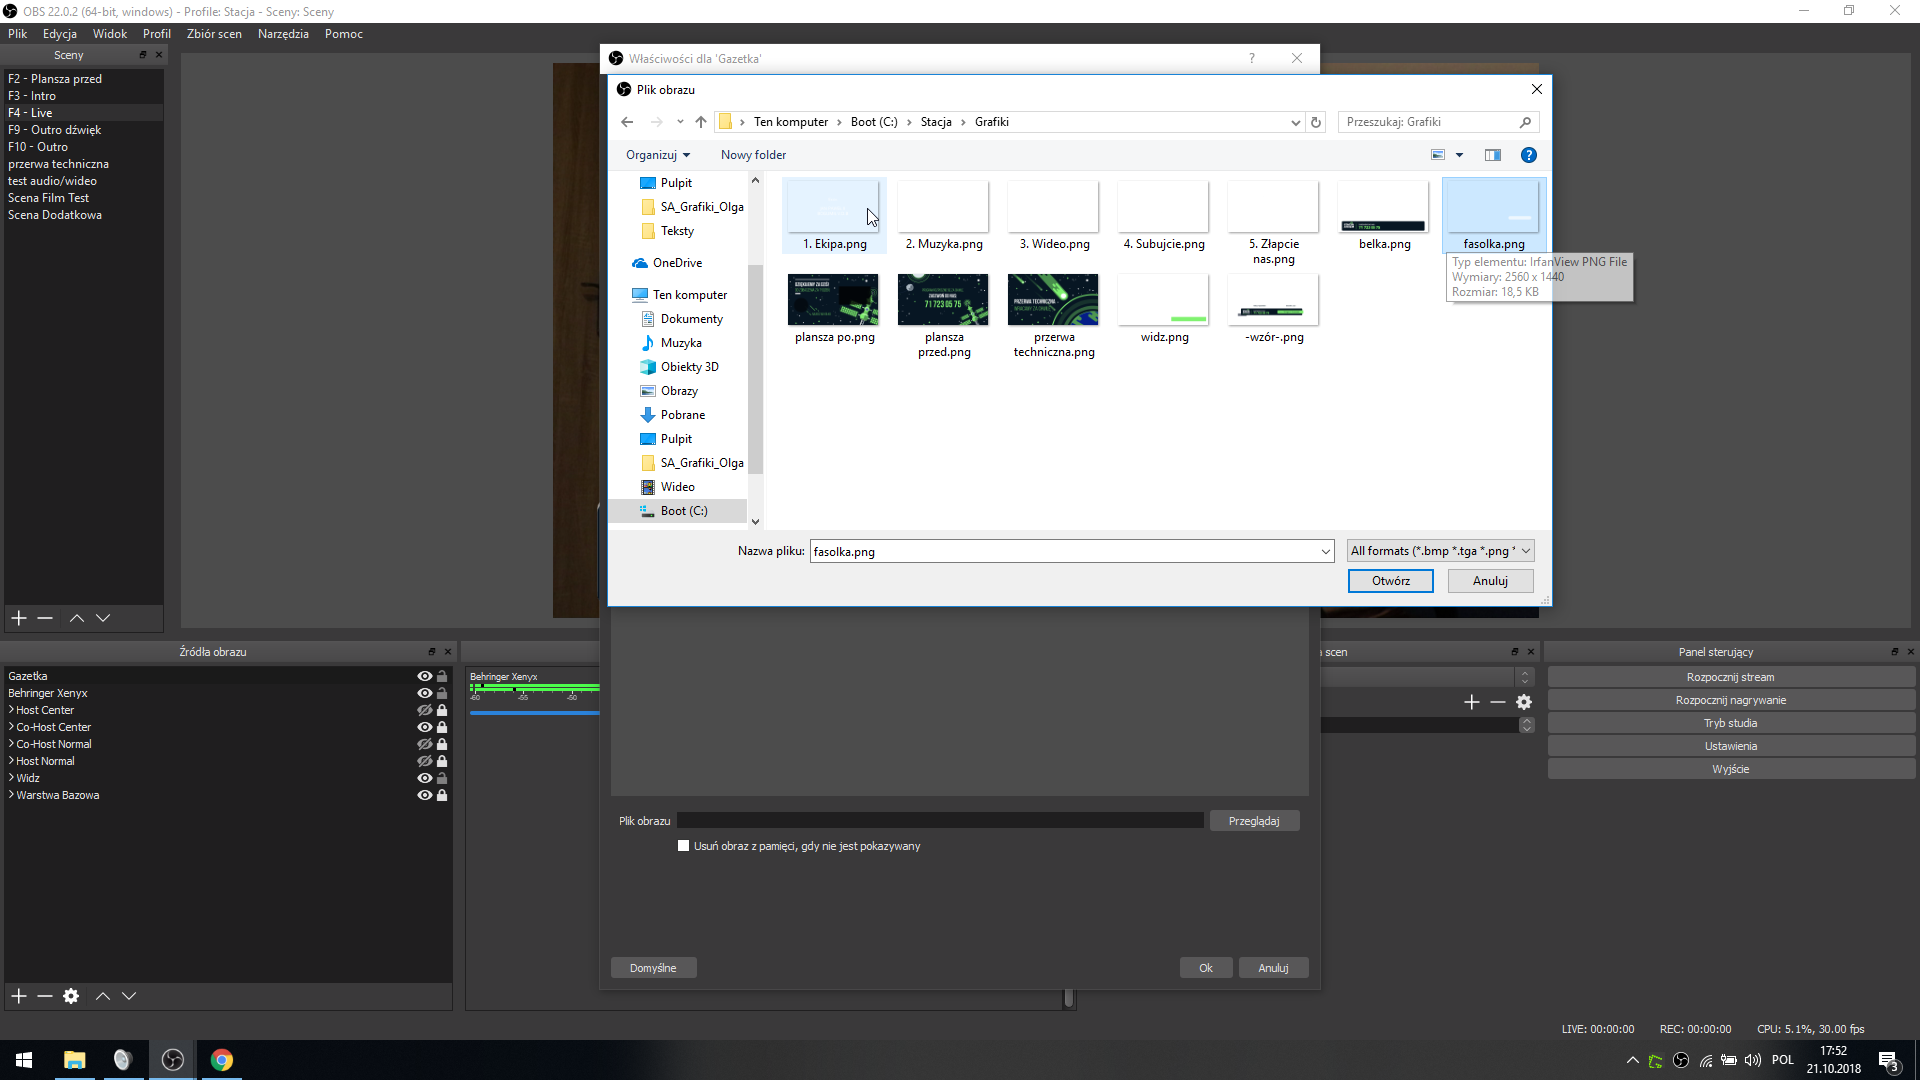Show the hidden Host Center source

424,710
